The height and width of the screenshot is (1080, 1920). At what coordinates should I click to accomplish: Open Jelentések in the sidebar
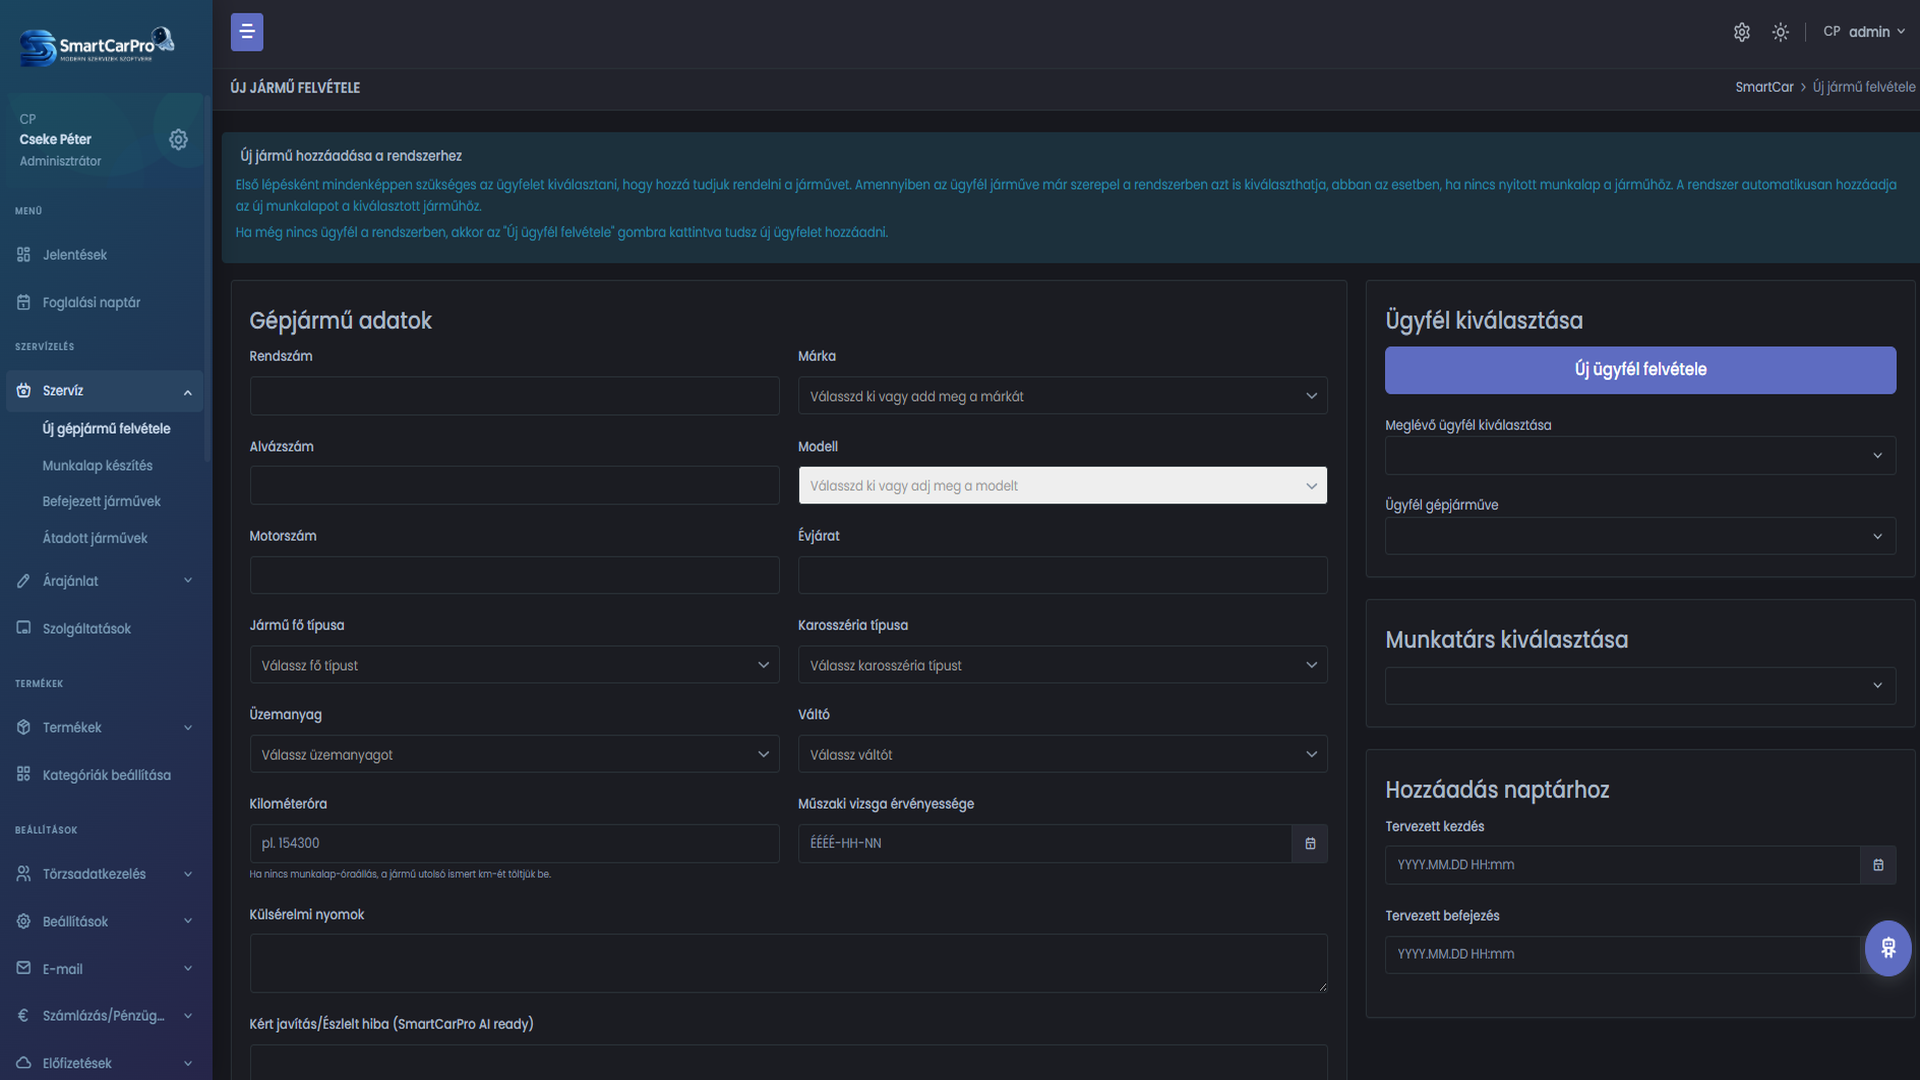74,255
